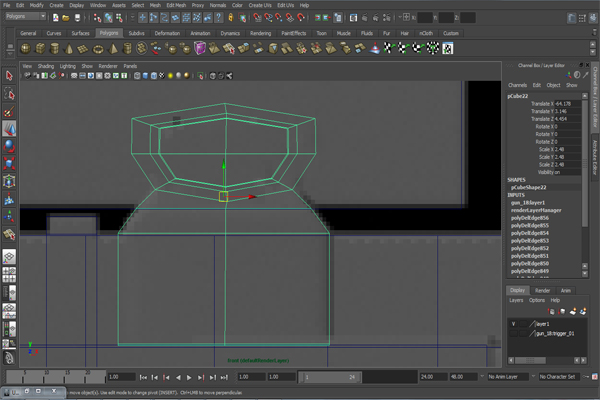The height and width of the screenshot is (400, 600).
Task: Select the polyDelEdge856 input node
Action: tap(530, 218)
